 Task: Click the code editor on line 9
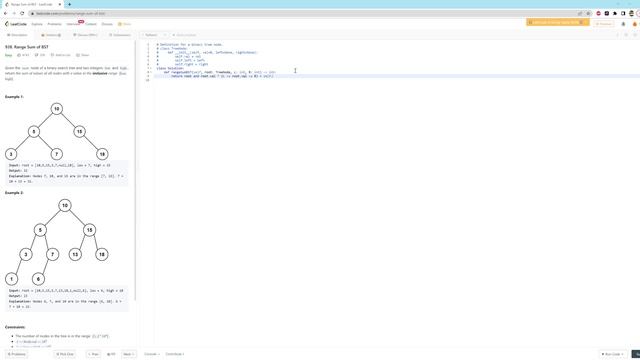(x=396, y=76)
